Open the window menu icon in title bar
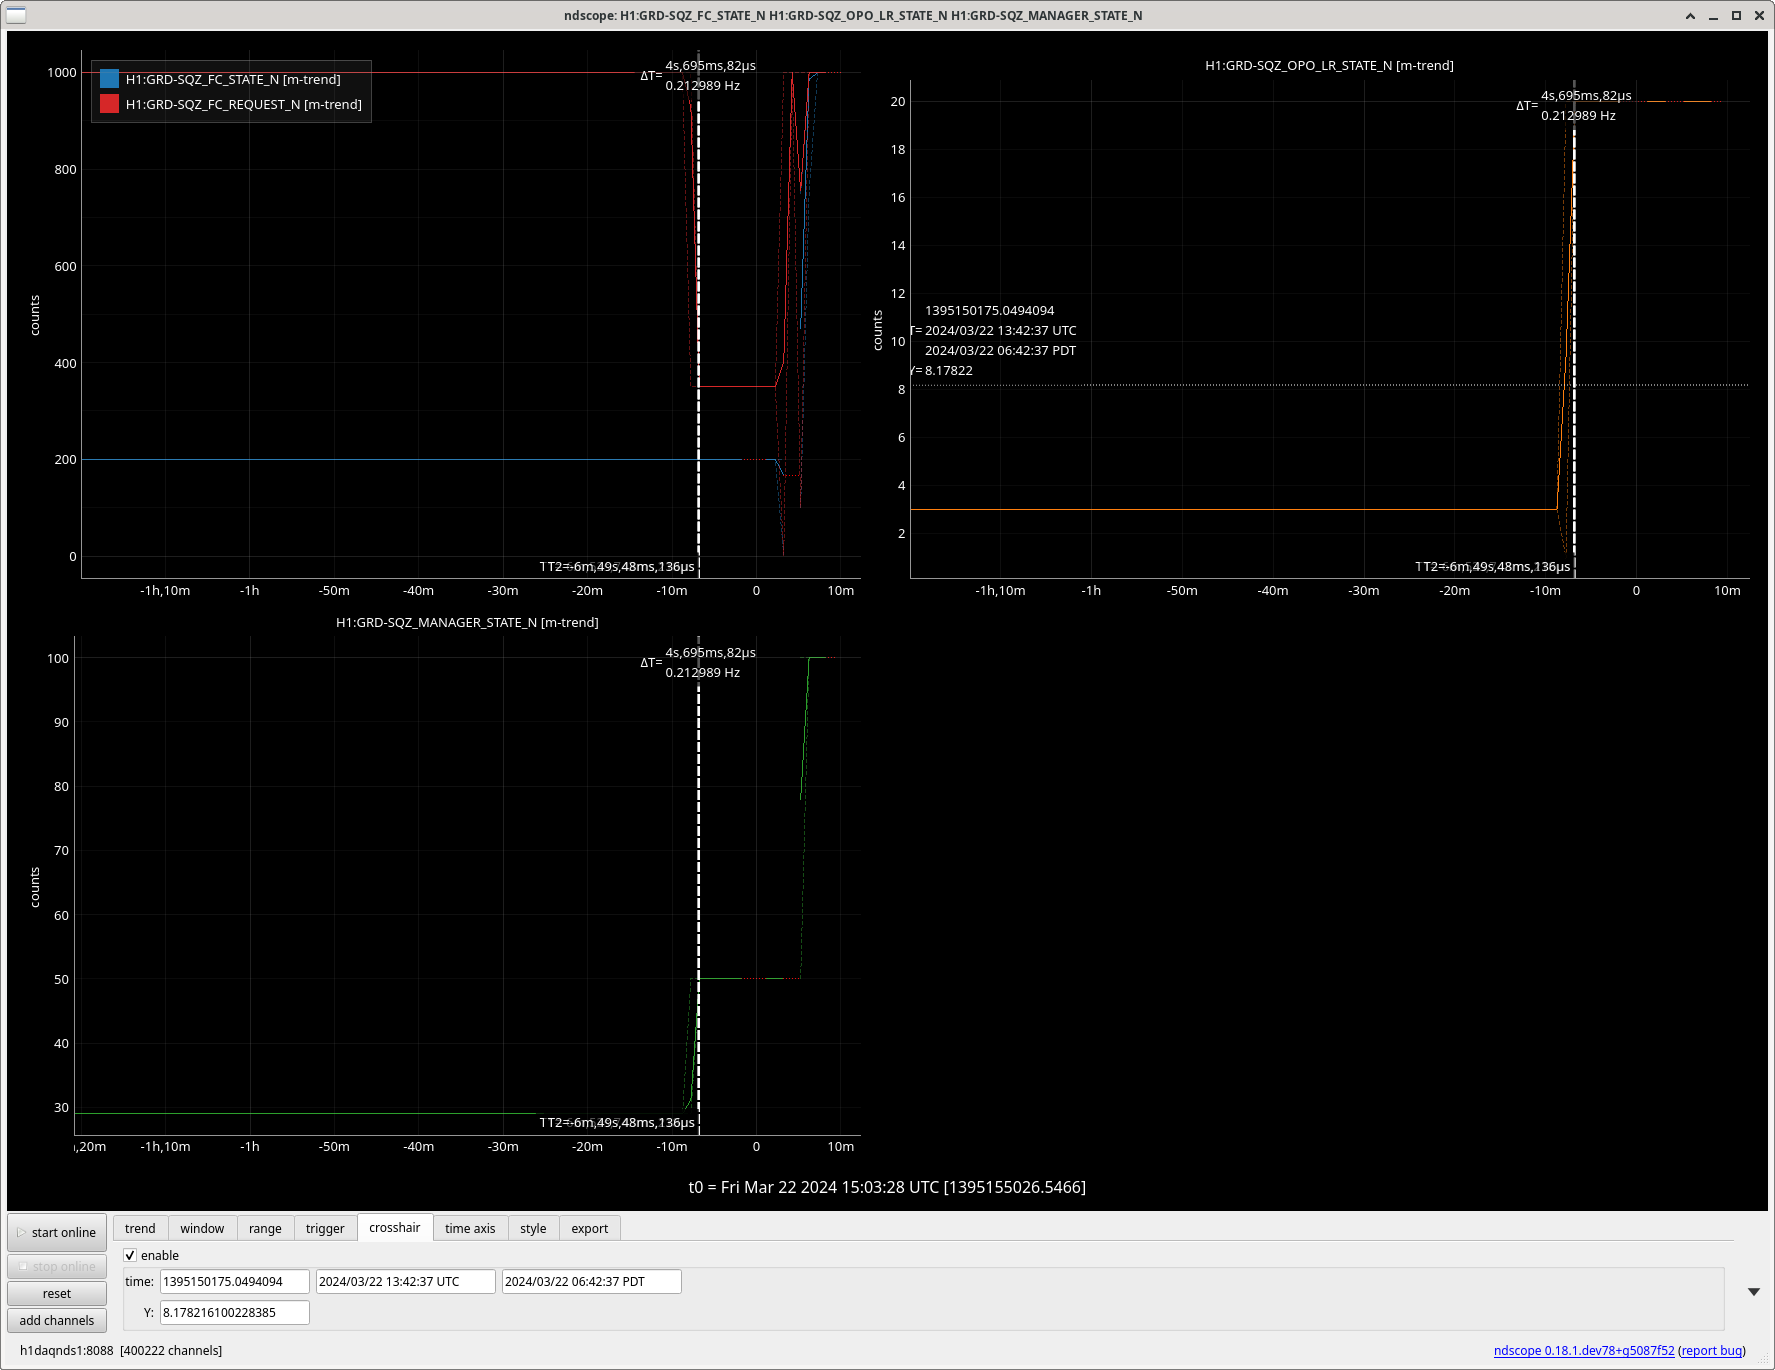This screenshot has height=1370, width=1775. [16, 15]
